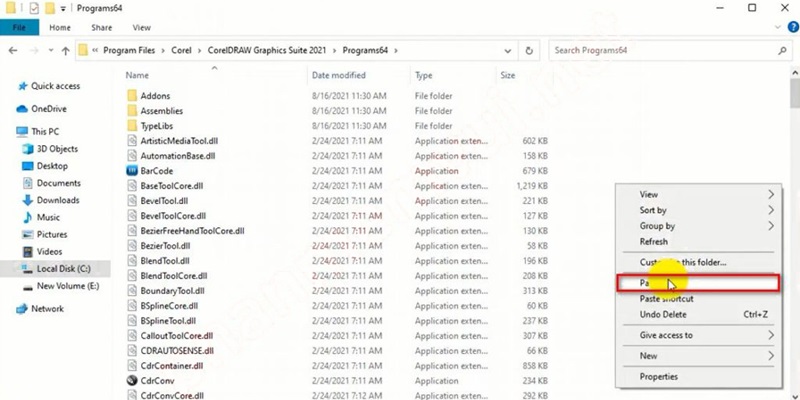Screen dimensions: 800x400
Task: Select the Addons folder icon
Action: coord(132,95)
